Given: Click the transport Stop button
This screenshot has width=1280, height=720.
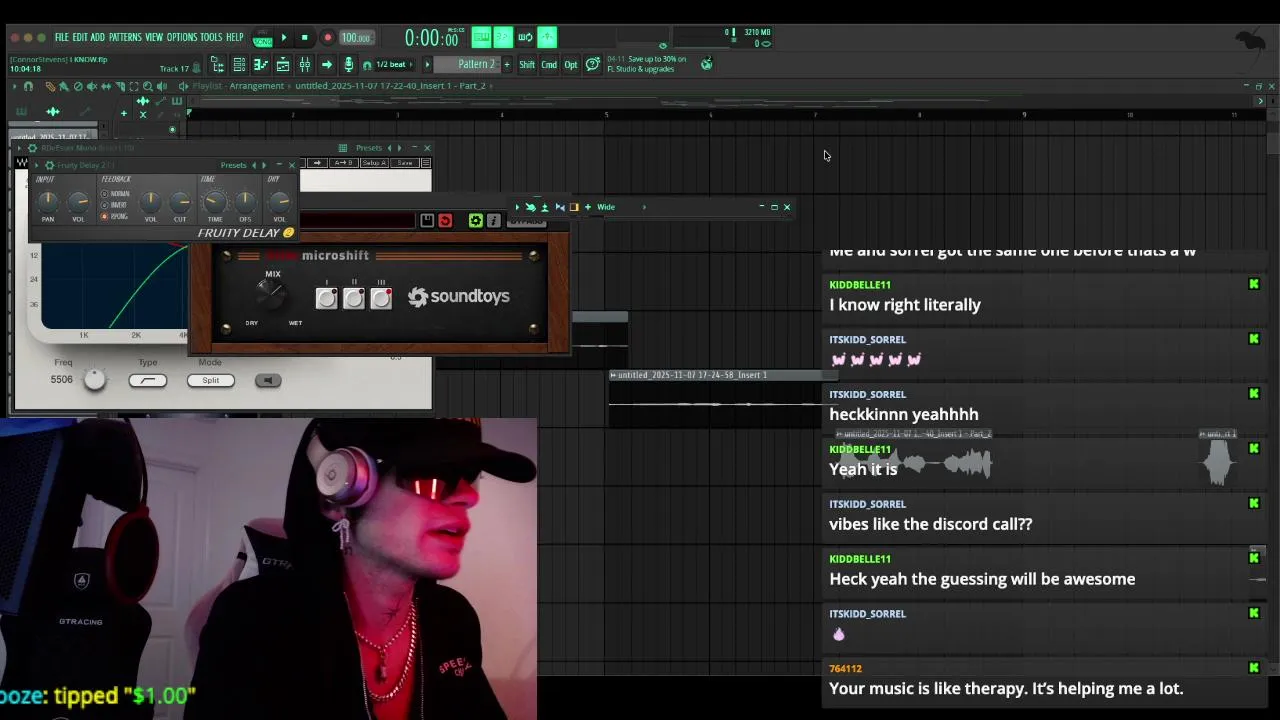Looking at the screenshot, I should [305, 38].
